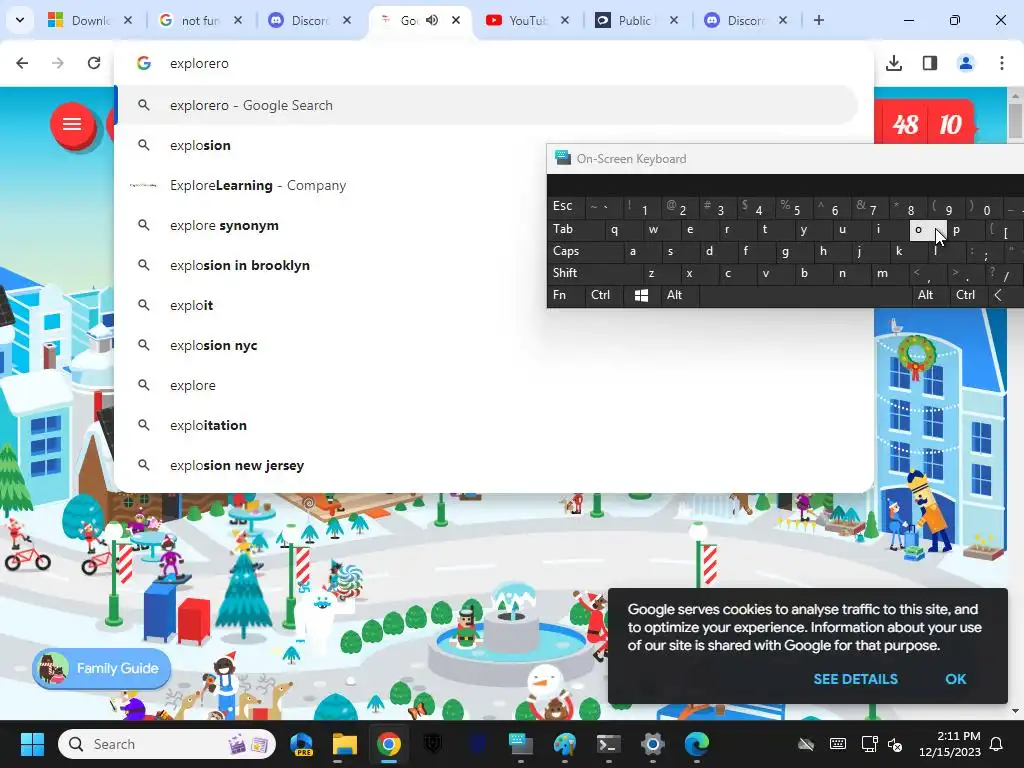This screenshot has width=1024, height=768.
Task: Toggle Chrome side panel
Action: (x=930, y=63)
